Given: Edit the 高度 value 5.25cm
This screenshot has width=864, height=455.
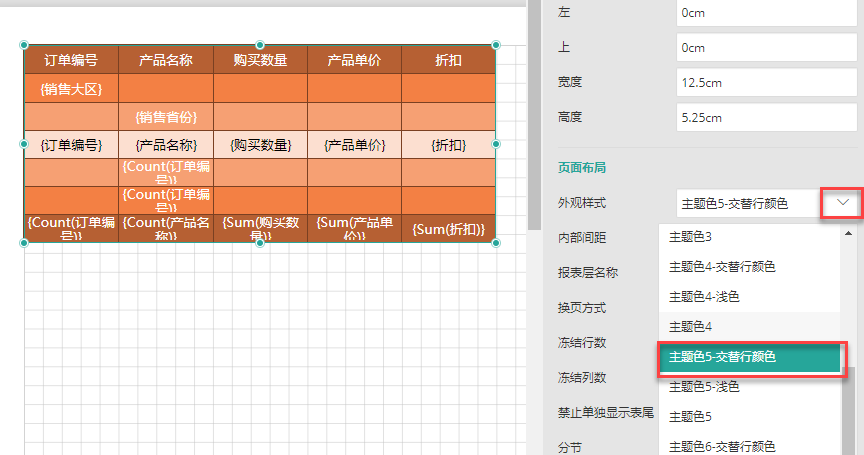Looking at the screenshot, I should tap(766, 117).
